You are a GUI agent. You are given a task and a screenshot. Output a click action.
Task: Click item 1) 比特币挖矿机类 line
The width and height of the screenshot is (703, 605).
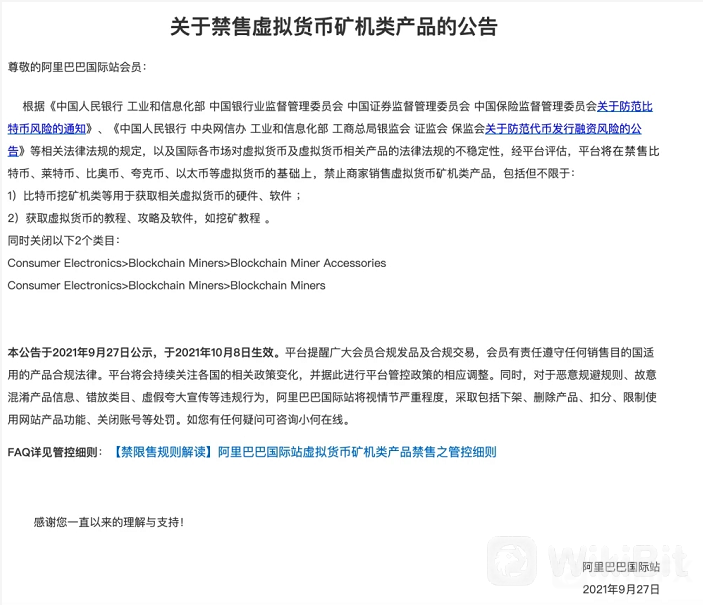click(155, 196)
